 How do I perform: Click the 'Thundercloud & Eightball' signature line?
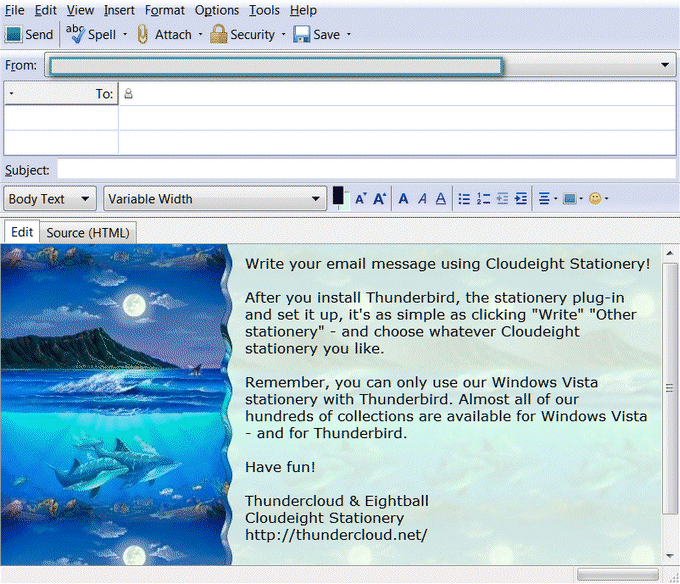coord(337,501)
